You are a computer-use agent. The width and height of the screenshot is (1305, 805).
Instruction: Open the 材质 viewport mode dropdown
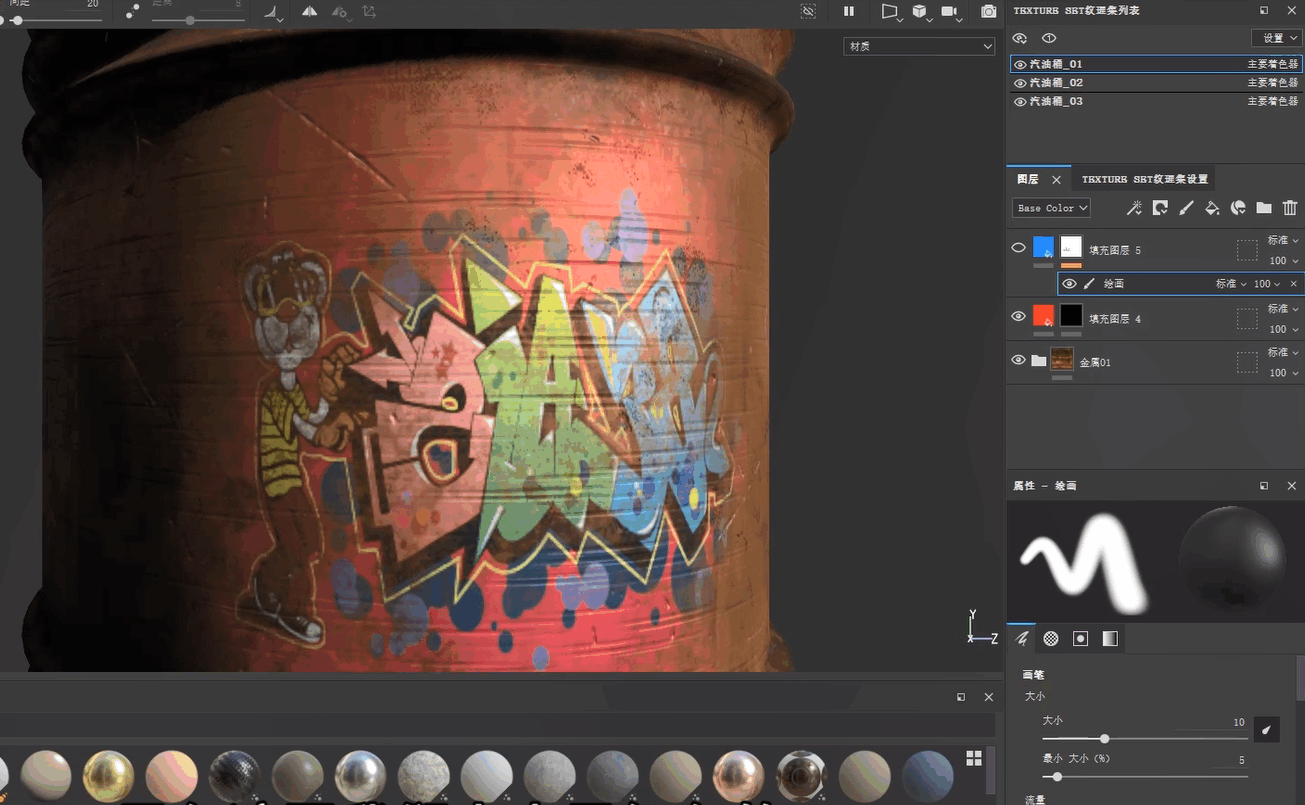(x=920, y=46)
